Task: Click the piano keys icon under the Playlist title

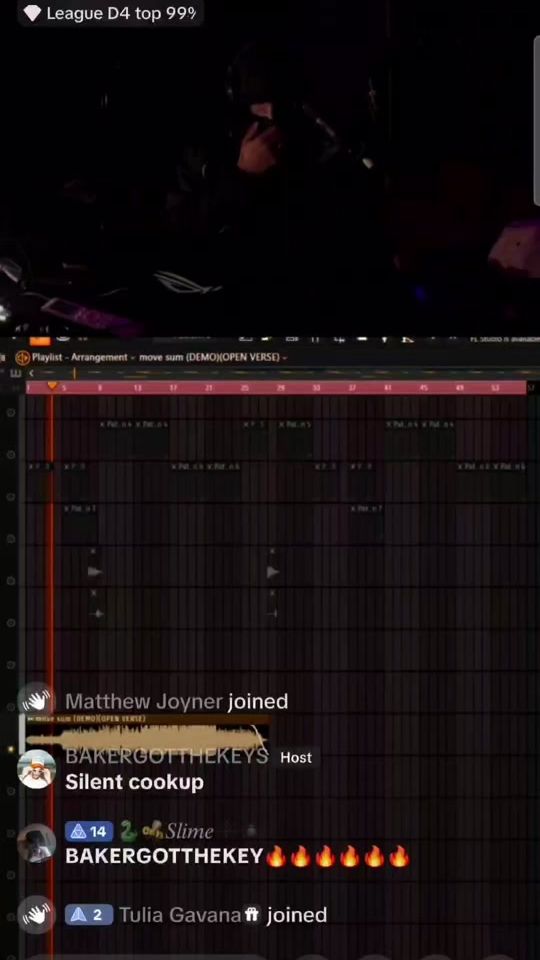Action: point(15,373)
